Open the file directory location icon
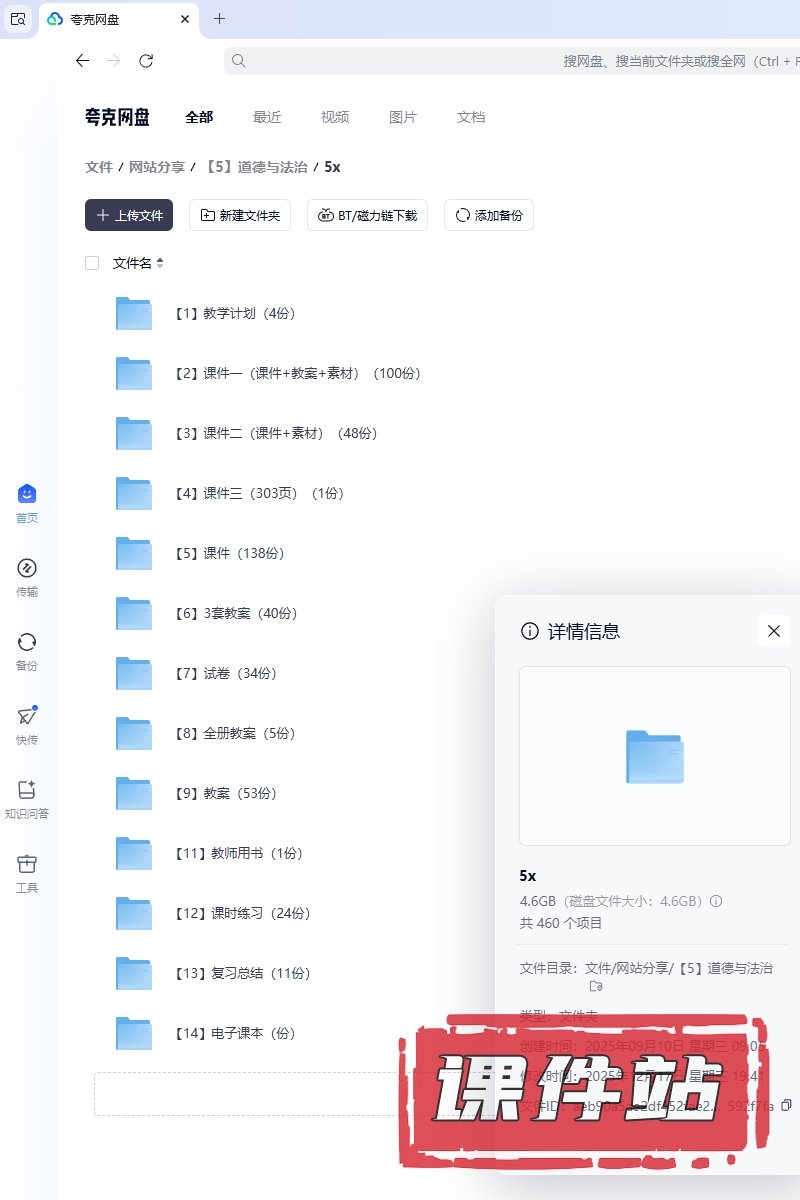 596,986
